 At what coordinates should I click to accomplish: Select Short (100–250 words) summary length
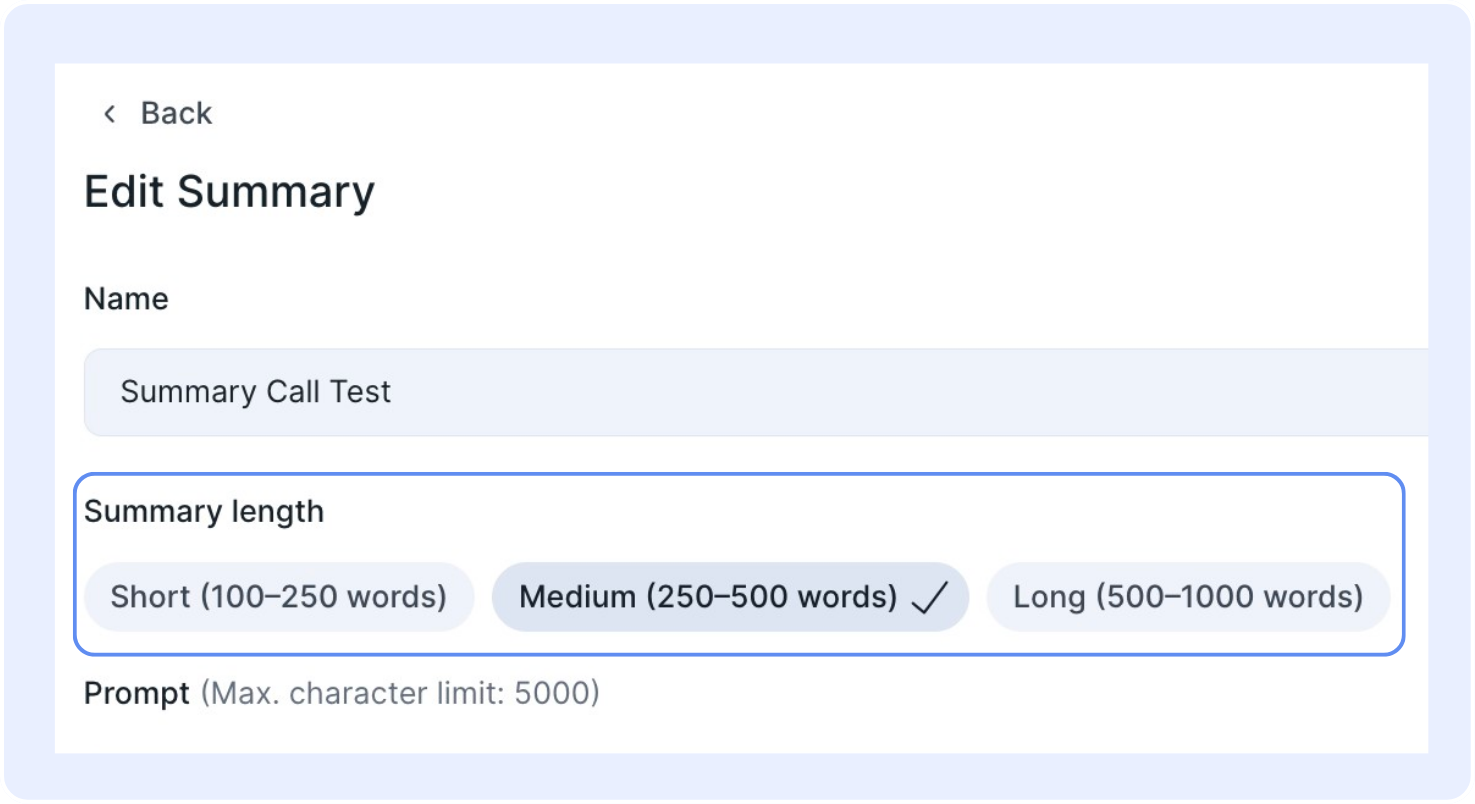tap(279, 597)
